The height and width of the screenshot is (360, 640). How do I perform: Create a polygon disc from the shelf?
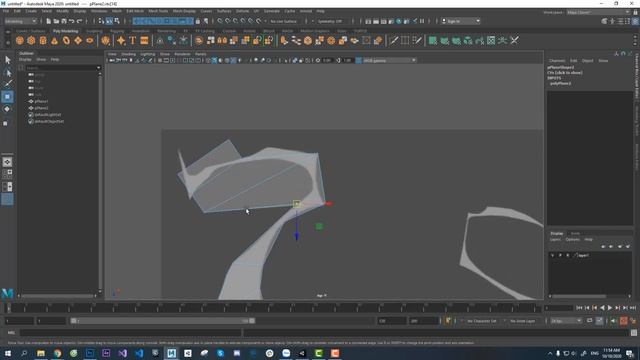tap(90, 40)
